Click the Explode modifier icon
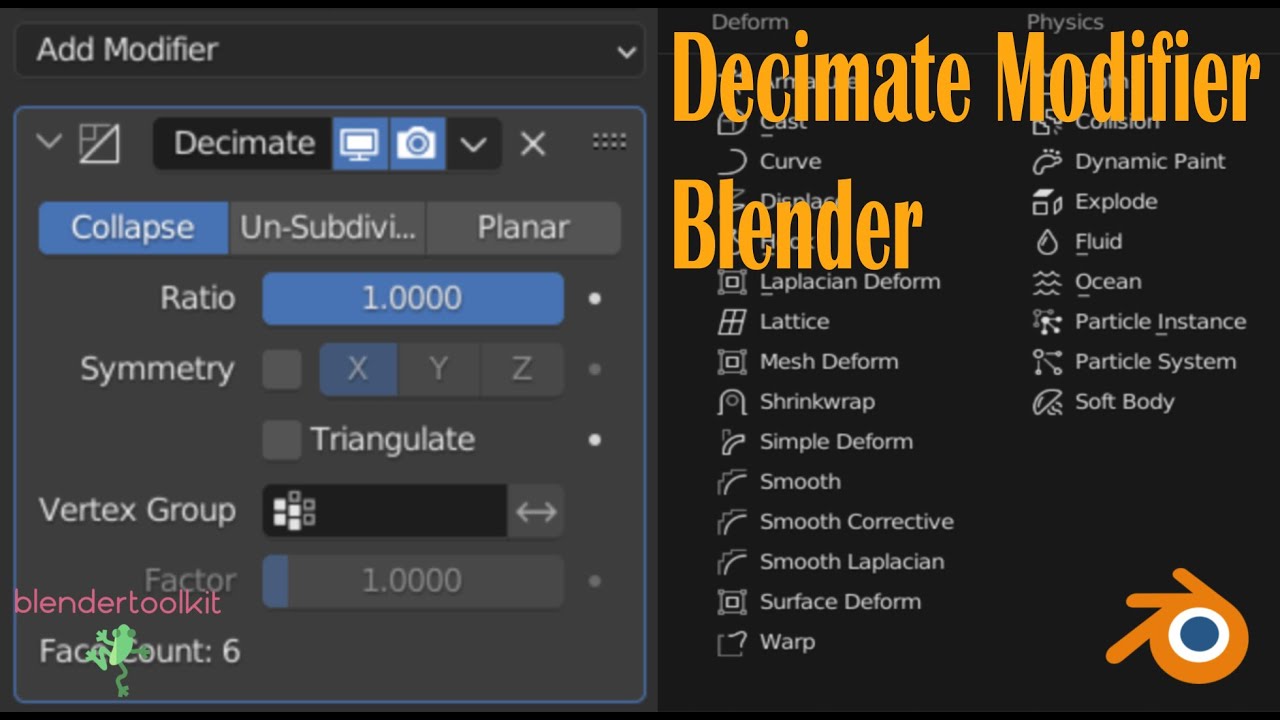This screenshot has height=720, width=1280. (1047, 202)
